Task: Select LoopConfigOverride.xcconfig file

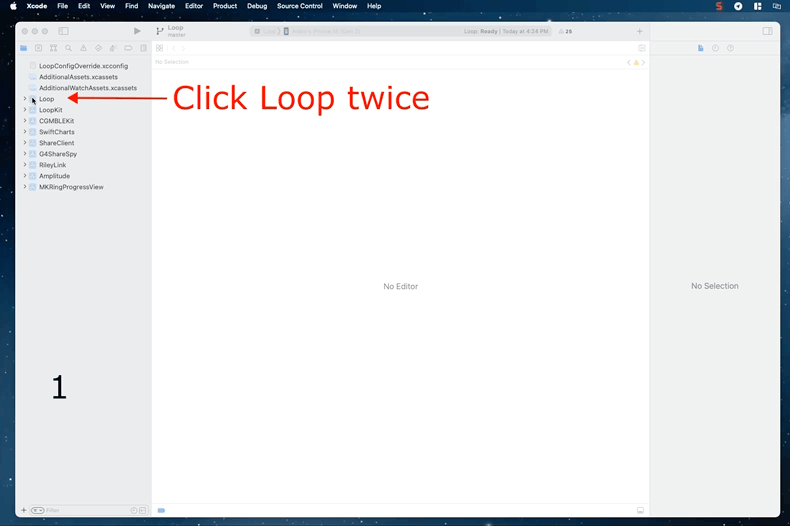Action: point(83,66)
